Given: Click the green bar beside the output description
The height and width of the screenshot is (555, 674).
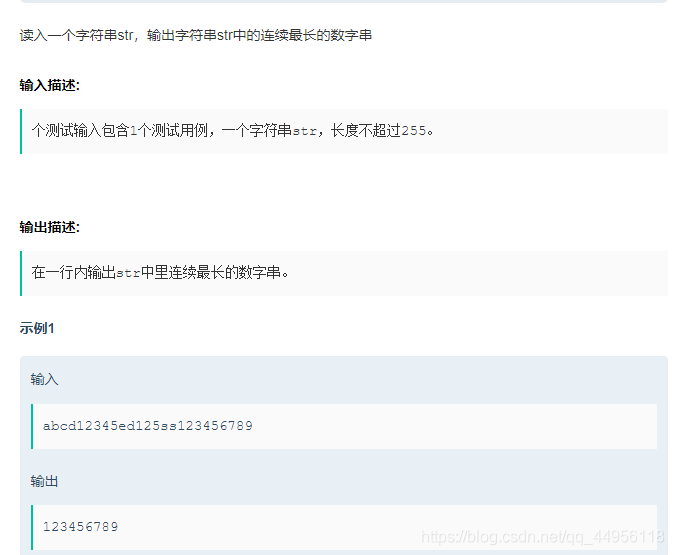Looking at the screenshot, I should (21, 273).
